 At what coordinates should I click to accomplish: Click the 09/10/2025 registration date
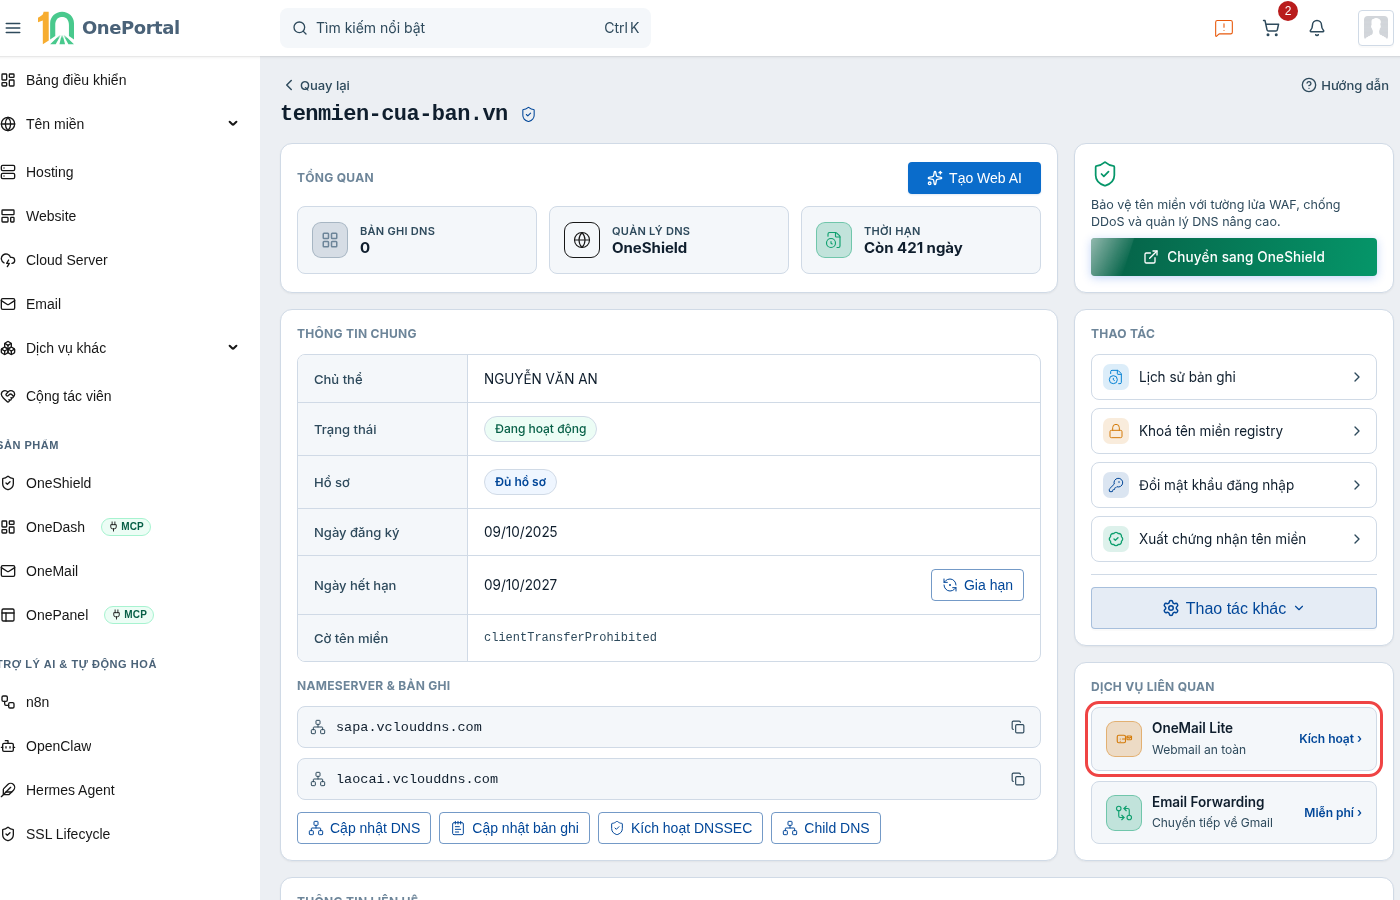point(521,532)
